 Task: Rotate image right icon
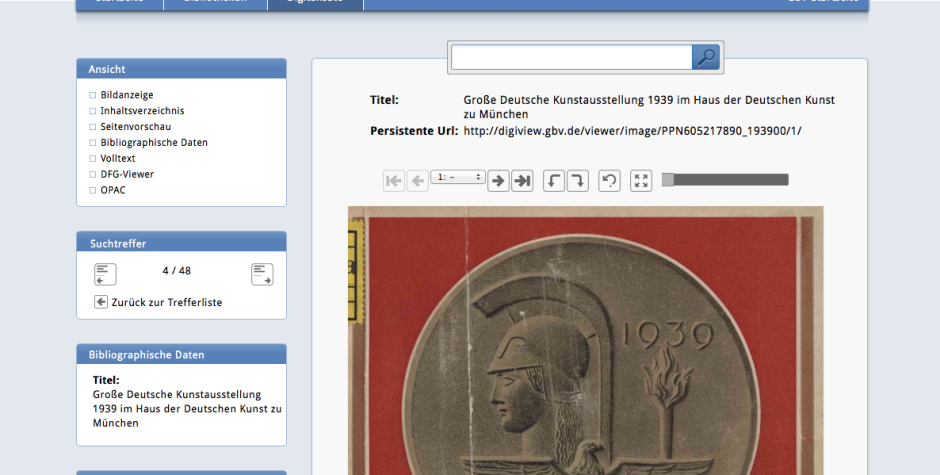click(x=578, y=181)
